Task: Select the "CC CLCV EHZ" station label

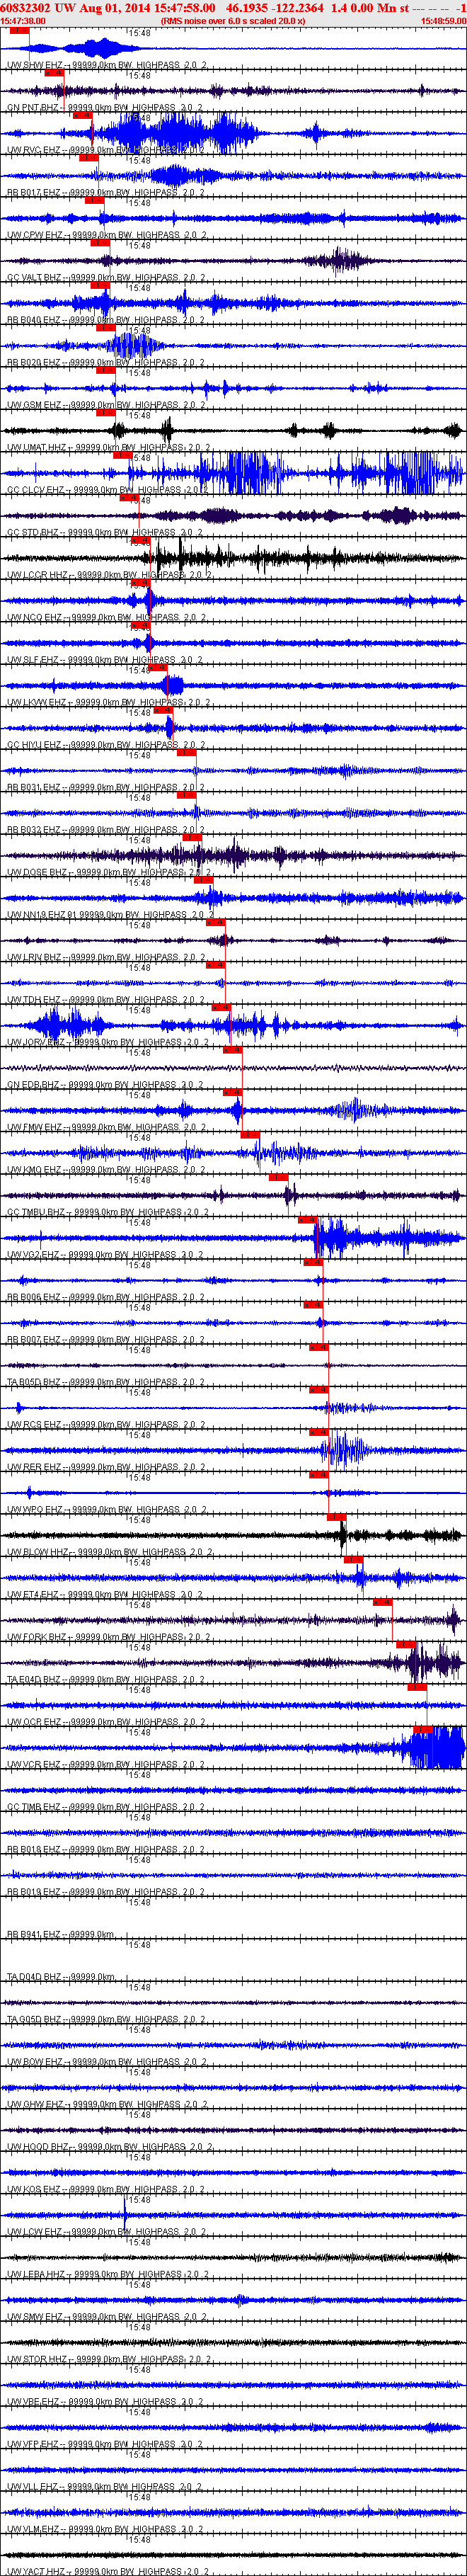Action: tap(35, 490)
